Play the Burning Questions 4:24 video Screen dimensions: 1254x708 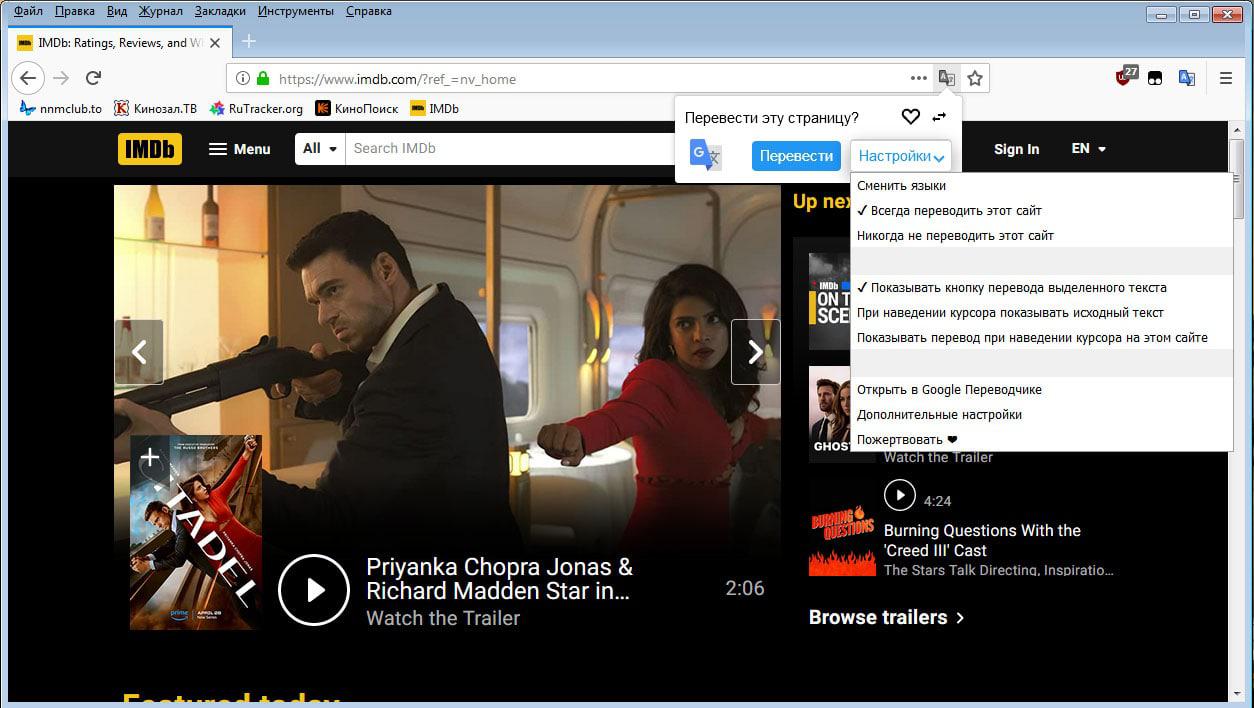pos(899,495)
